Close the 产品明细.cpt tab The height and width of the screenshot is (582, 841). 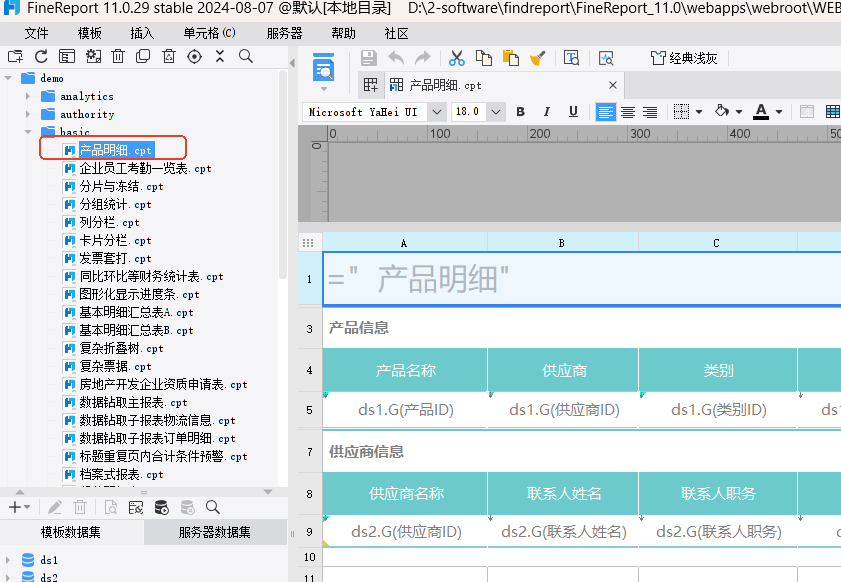(x=613, y=85)
